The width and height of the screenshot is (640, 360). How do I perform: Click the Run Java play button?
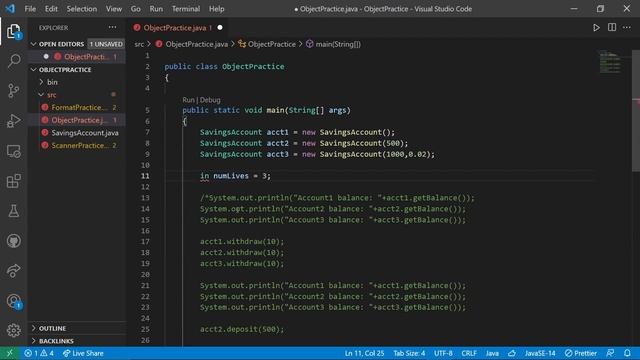pos(596,28)
